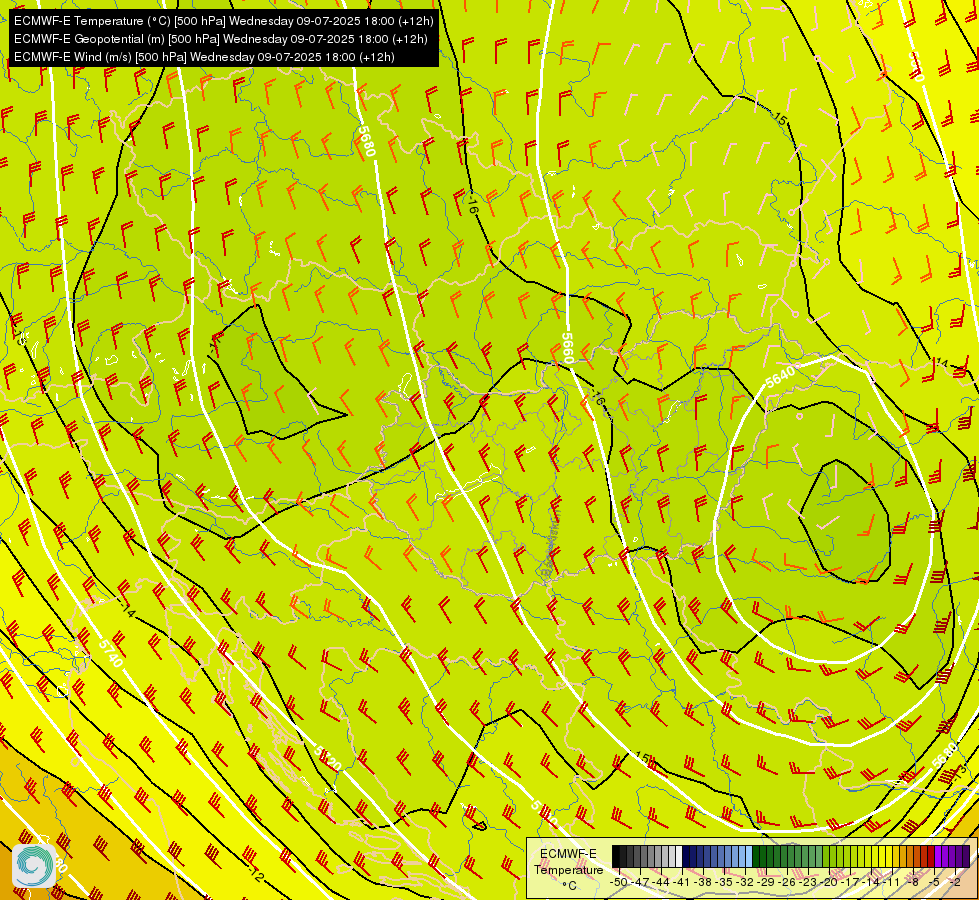
Task: Click the 5680 label on the upper white contour
Action: coord(367,141)
